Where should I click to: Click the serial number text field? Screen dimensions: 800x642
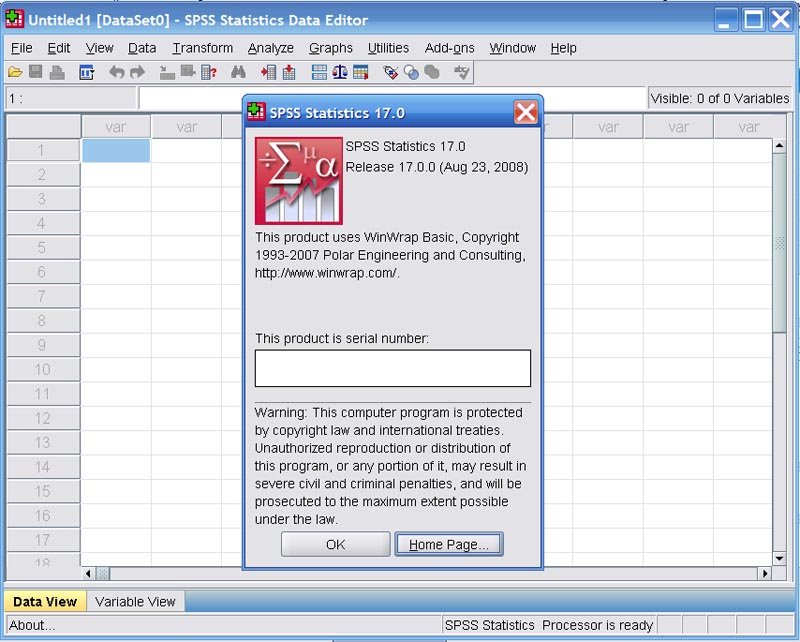pos(392,368)
